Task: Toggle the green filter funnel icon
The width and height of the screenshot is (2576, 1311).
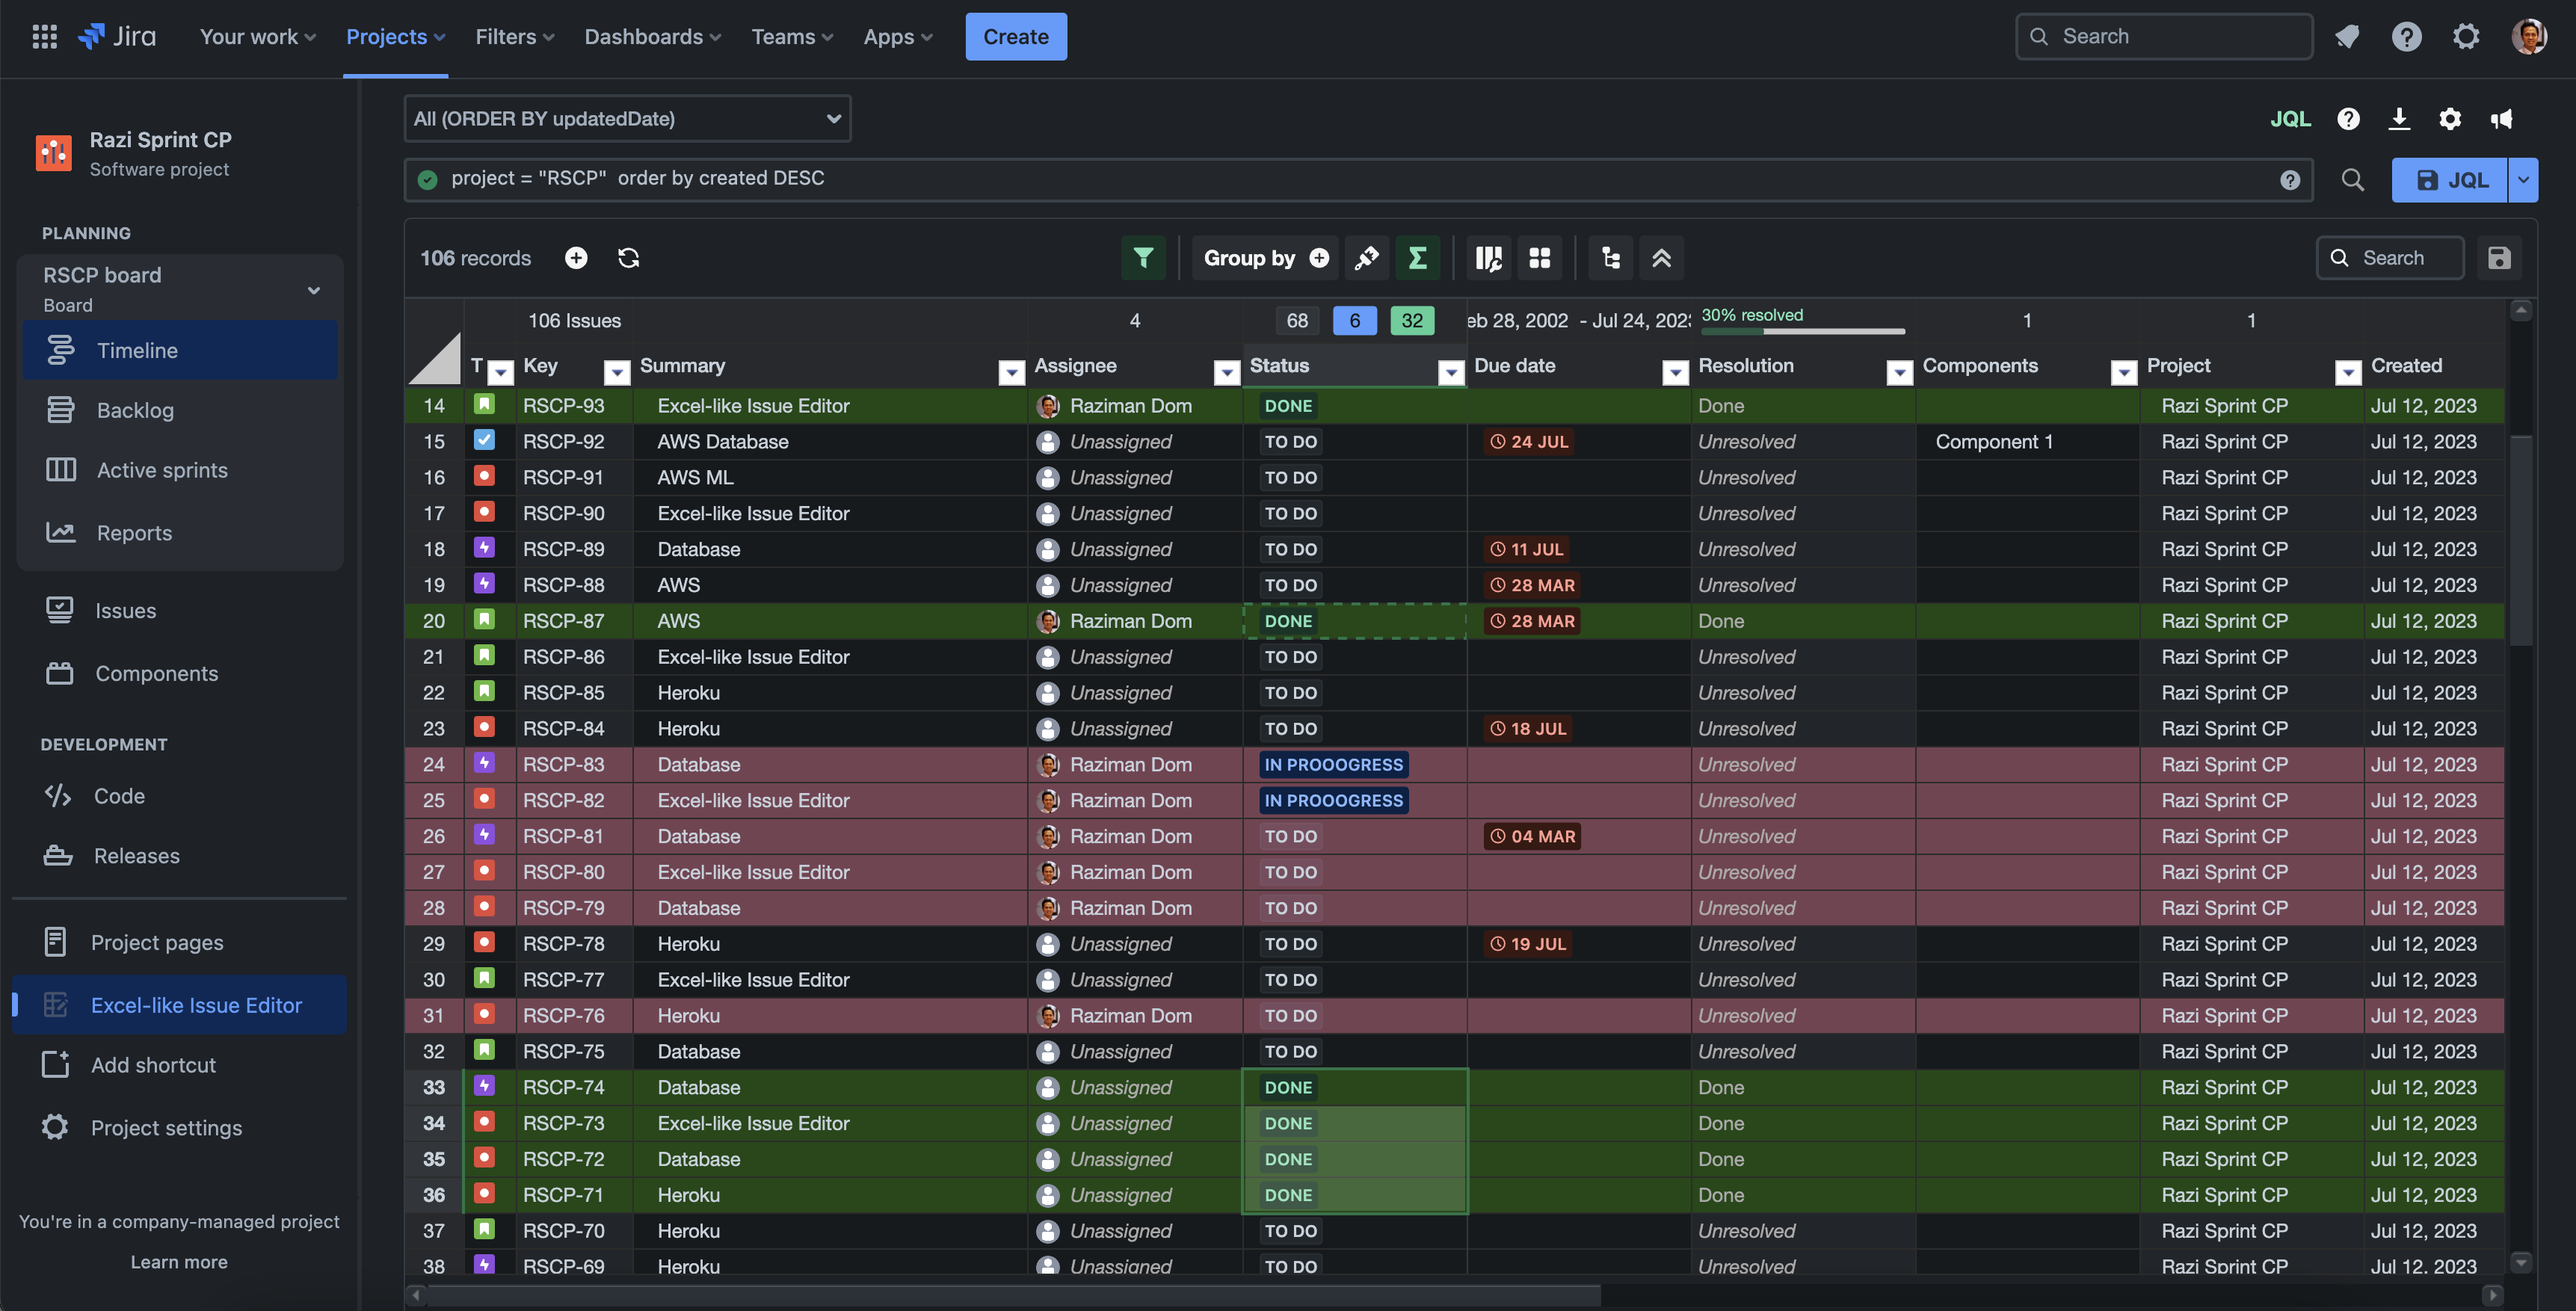Action: [x=1143, y=258]
